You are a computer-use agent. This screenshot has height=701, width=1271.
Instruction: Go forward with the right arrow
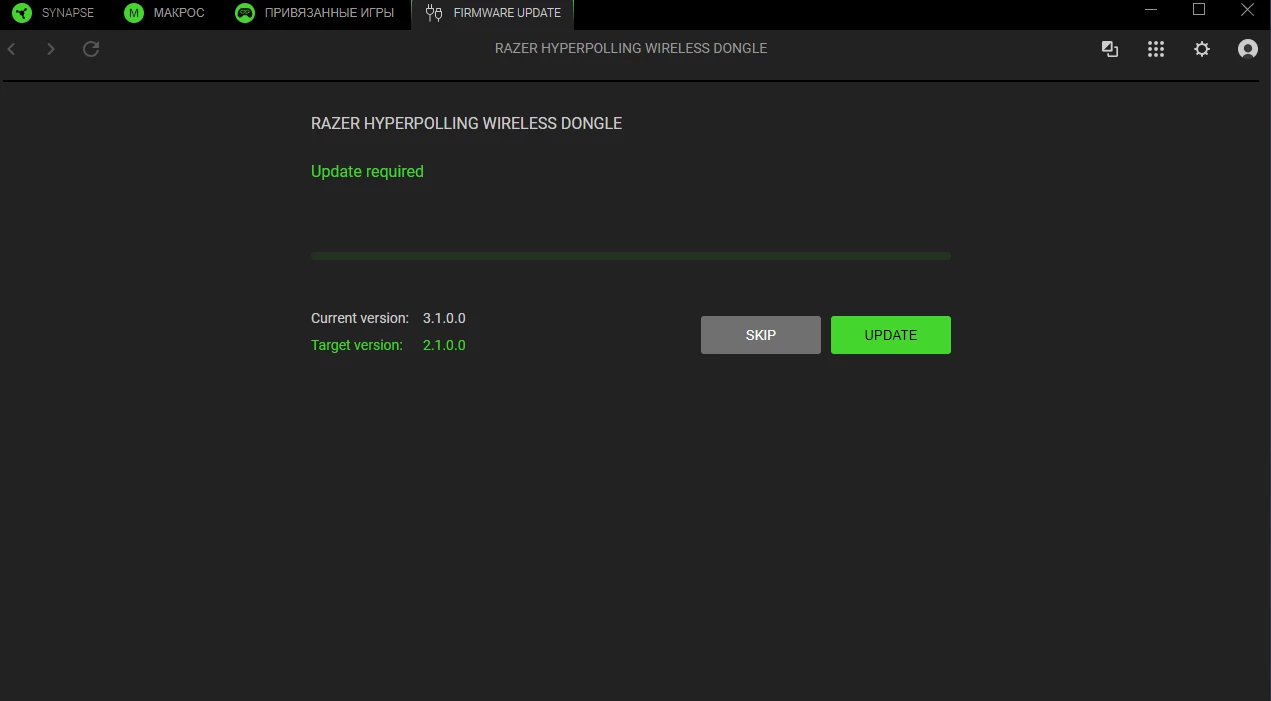[x=51, y=49]
